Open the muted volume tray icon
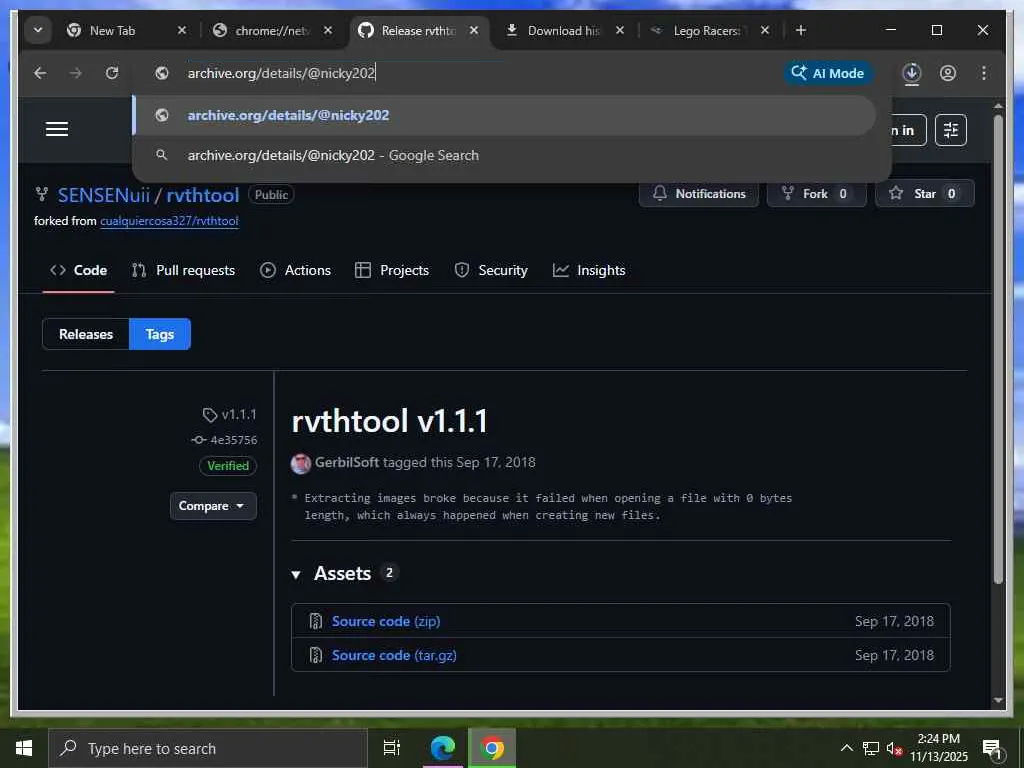This screenshot has height=768, width=1024. tap(894, 748)
